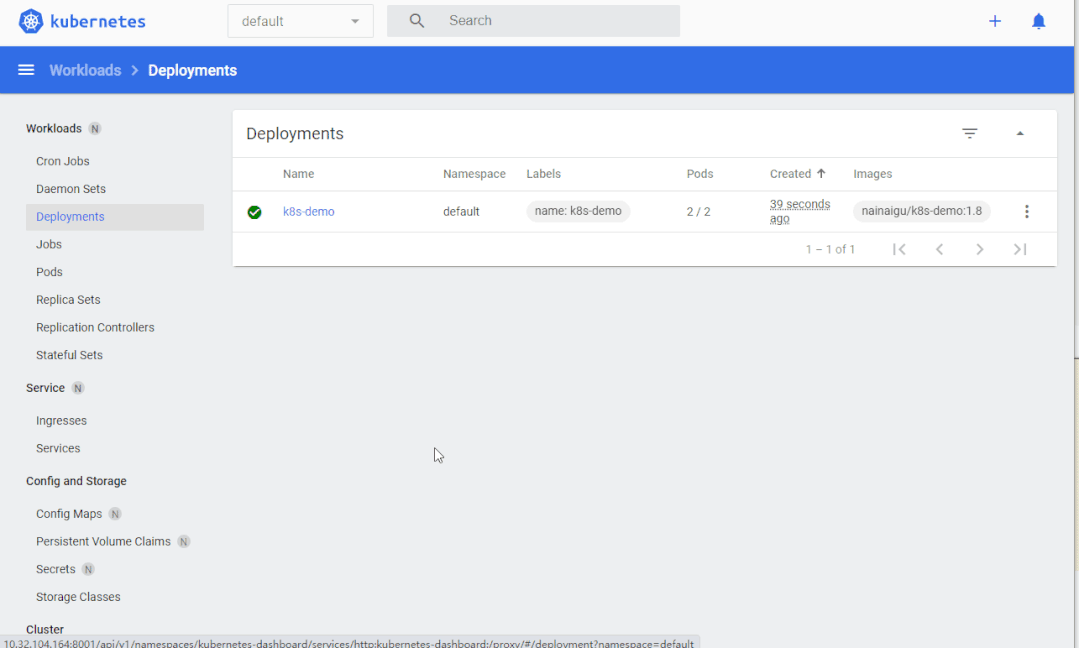
Task: Open the default namespace dropdown
Action: pos(300,21)
